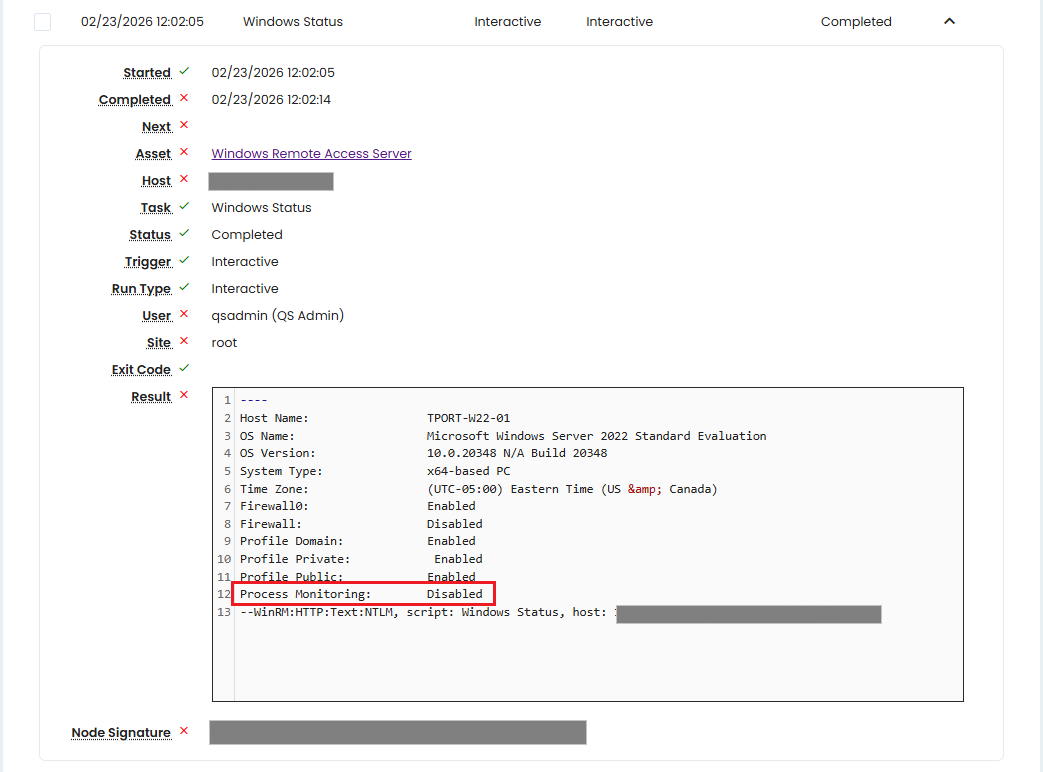Click the red X icon beside User

coord(183,315)
